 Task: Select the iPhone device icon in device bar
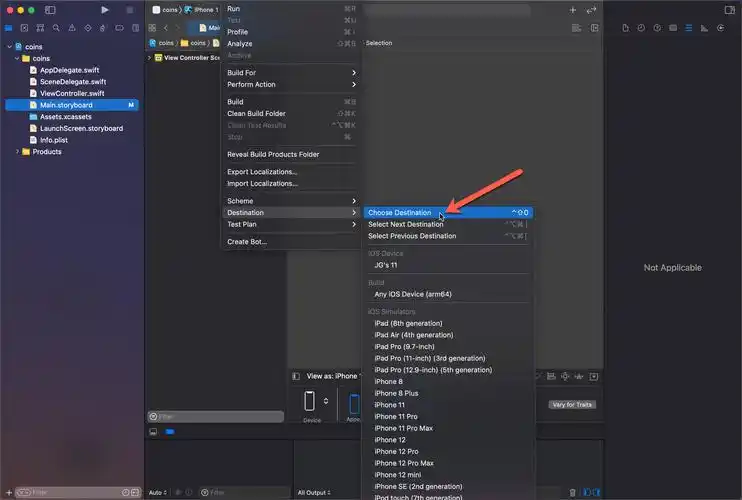[x=310, y=401]
